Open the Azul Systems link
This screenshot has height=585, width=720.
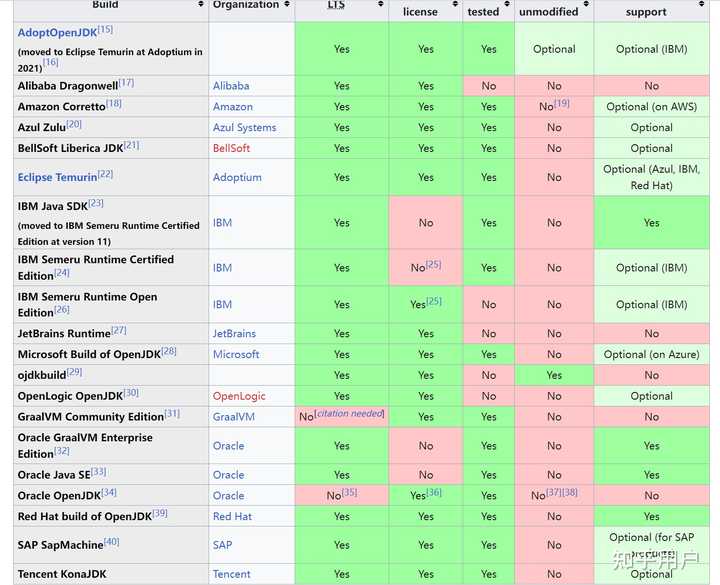pos(244,128)
